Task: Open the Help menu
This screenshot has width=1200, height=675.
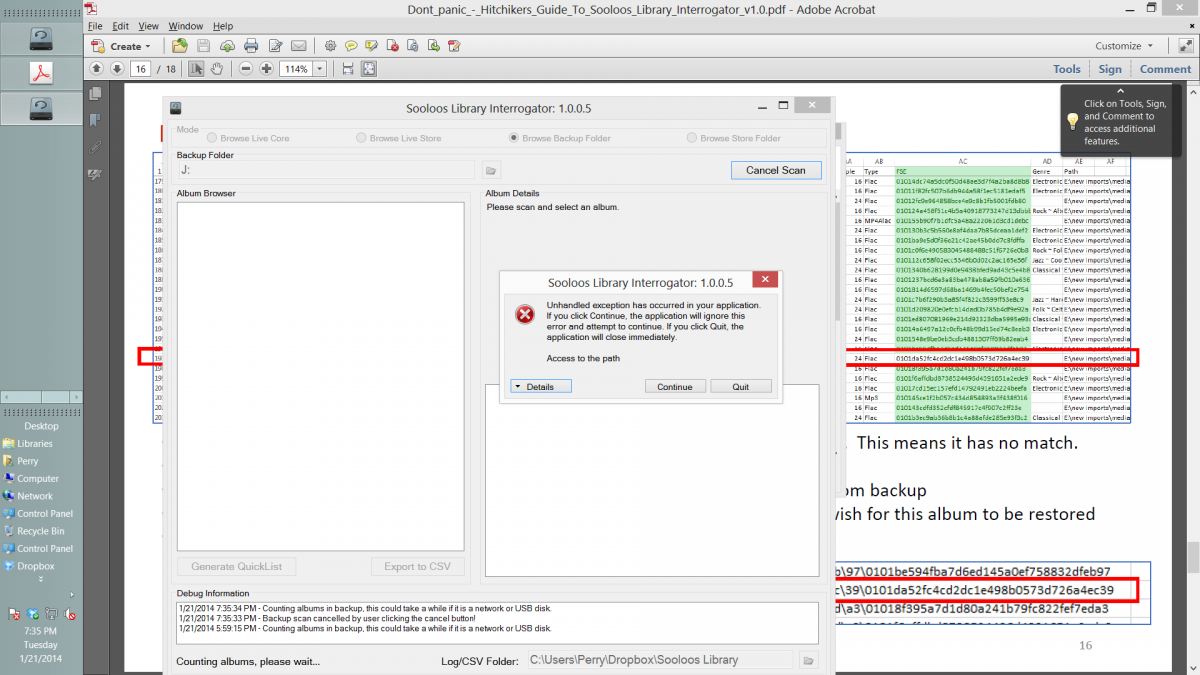Action: [x=223, y=26]
